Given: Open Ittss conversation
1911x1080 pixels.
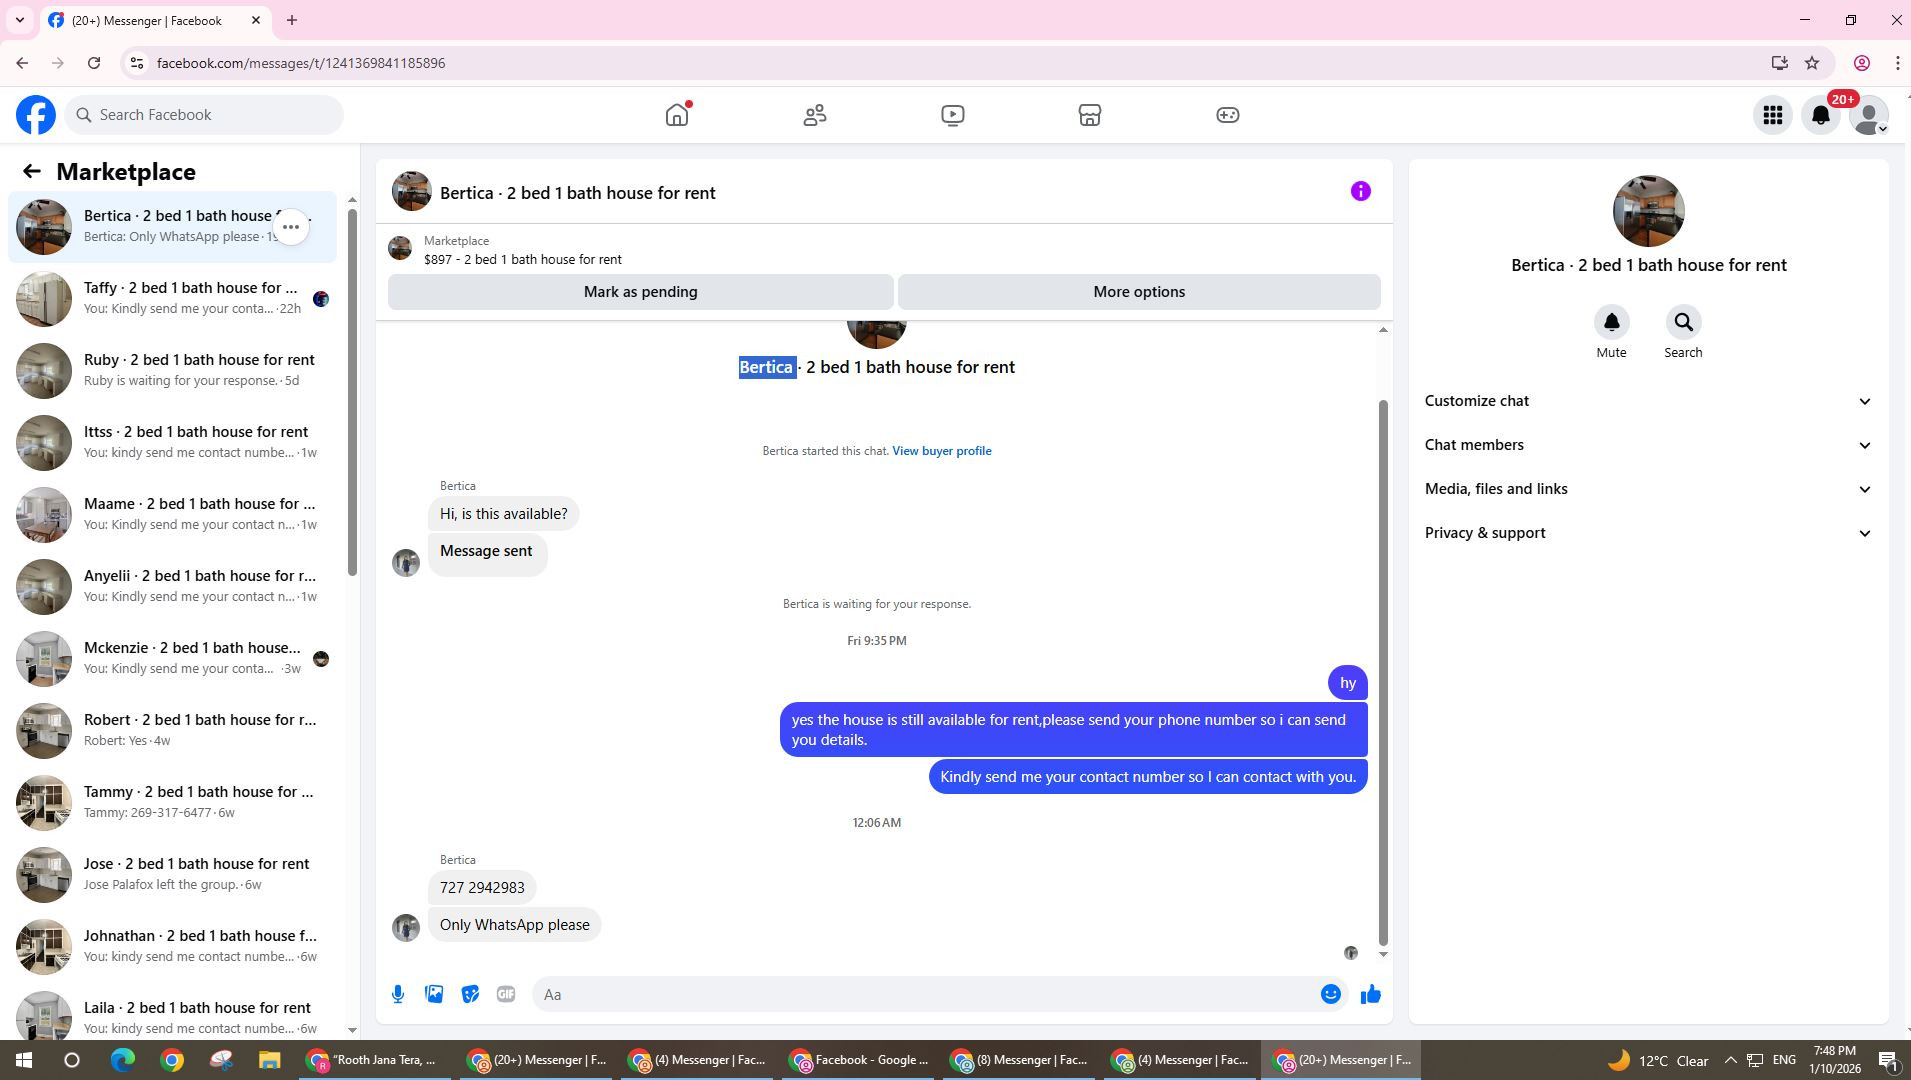Looking at the screenshot, I should [172, 443].
